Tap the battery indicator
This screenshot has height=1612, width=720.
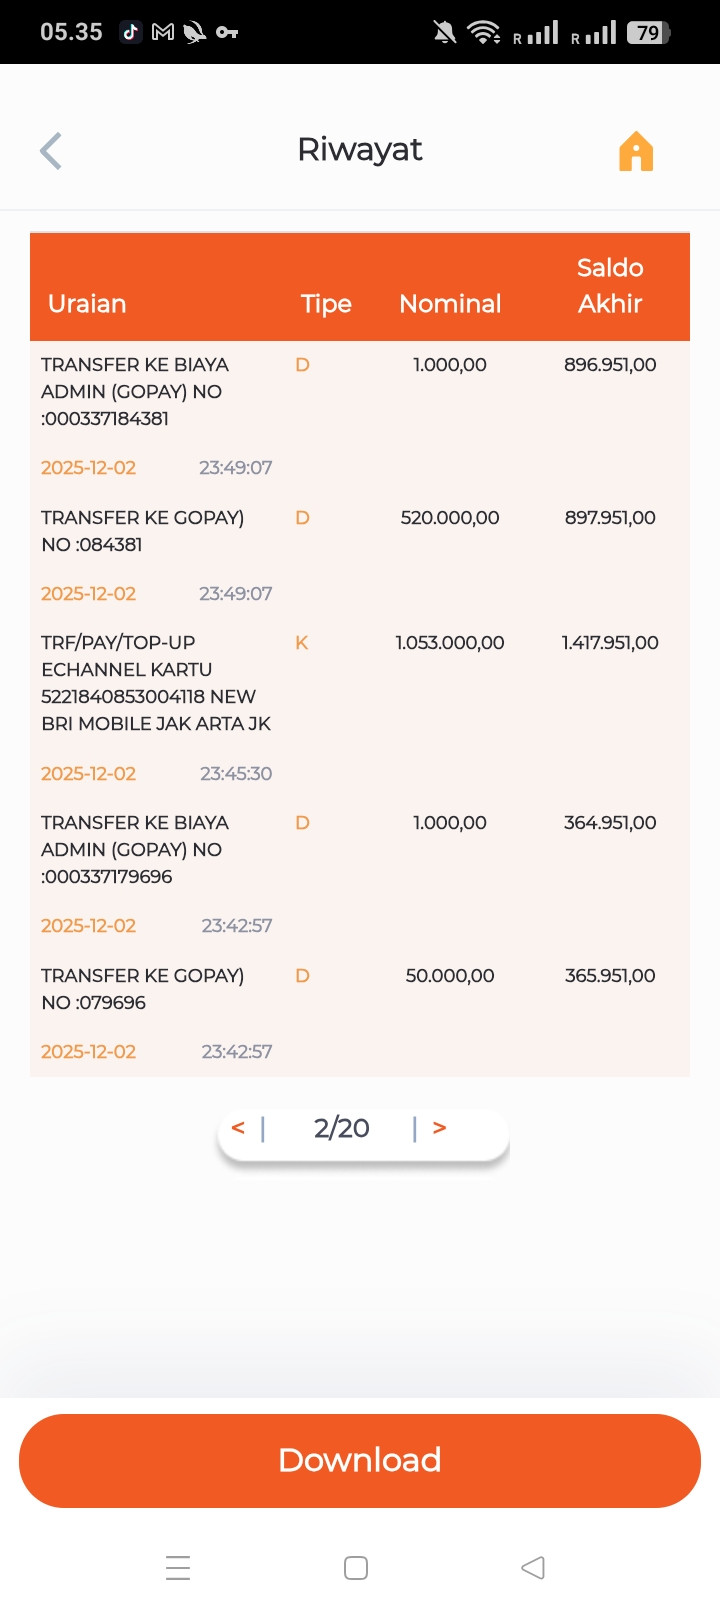[648, 33]
